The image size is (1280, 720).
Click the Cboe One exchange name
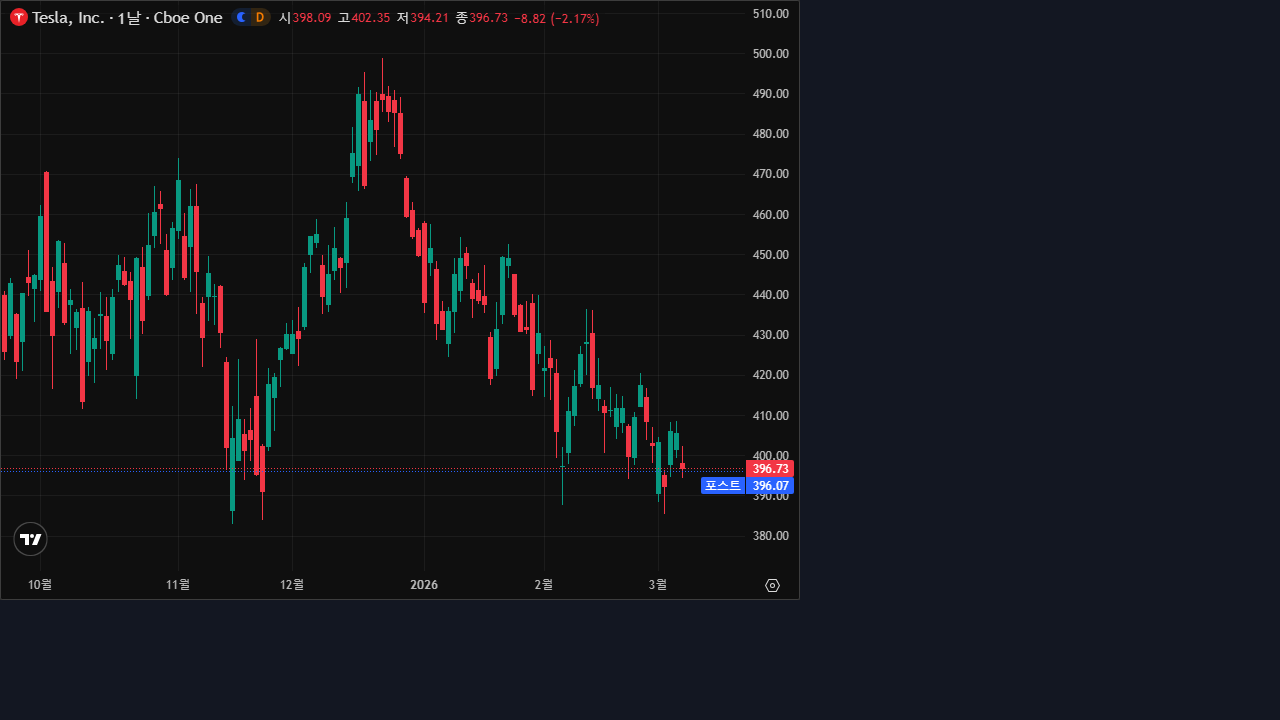coord(188,18)
